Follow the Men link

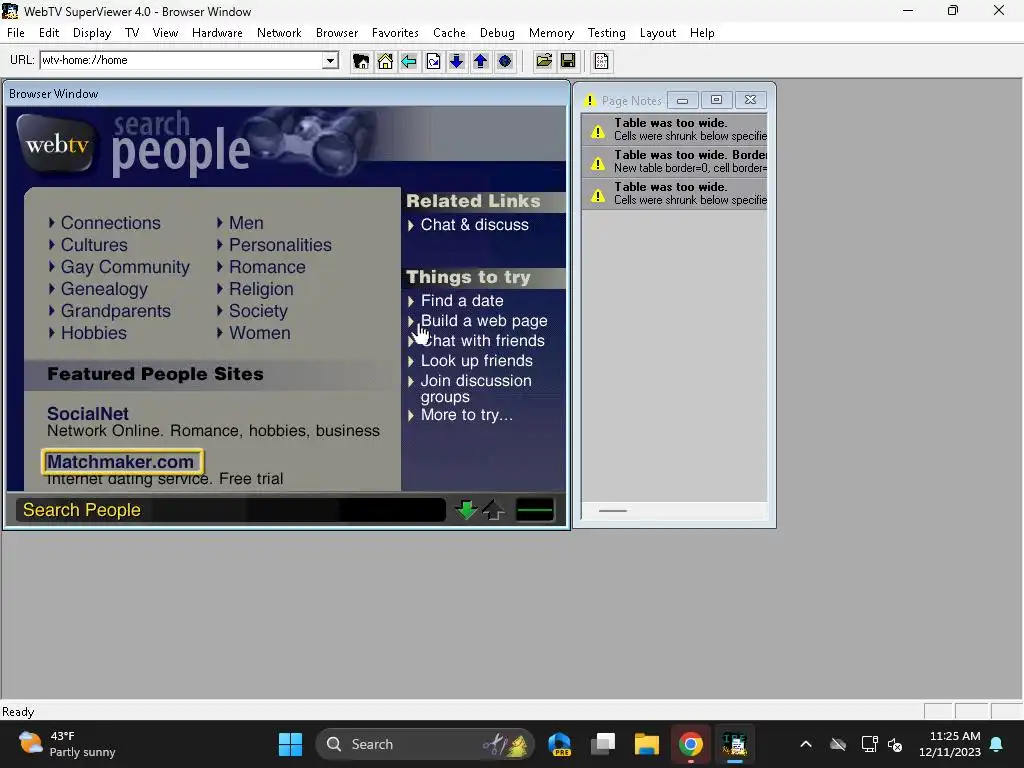246,223
